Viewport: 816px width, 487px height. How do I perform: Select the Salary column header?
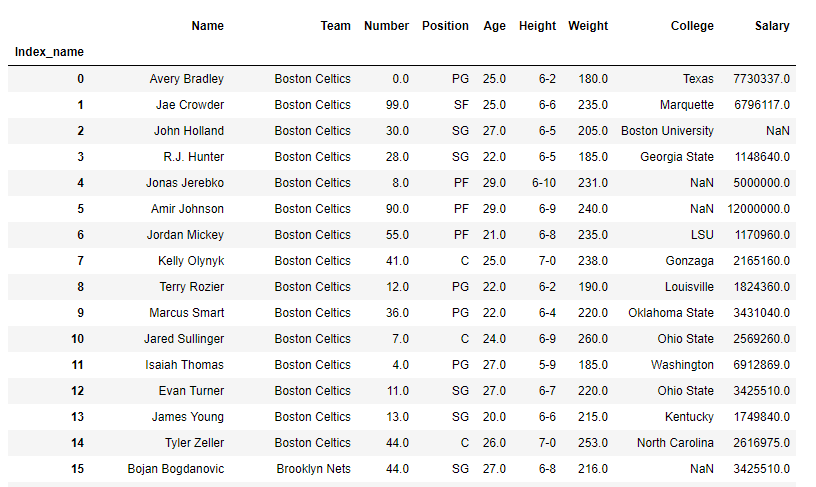tap(772, 26)
